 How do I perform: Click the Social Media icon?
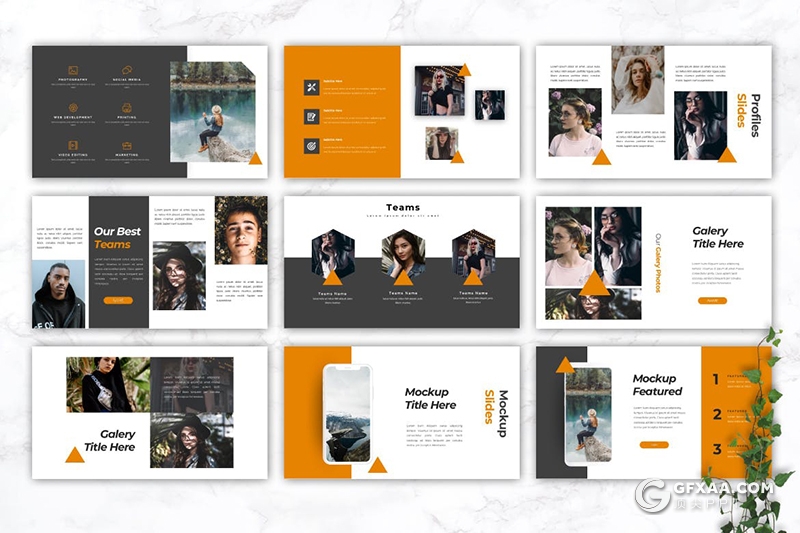point(127,69)
